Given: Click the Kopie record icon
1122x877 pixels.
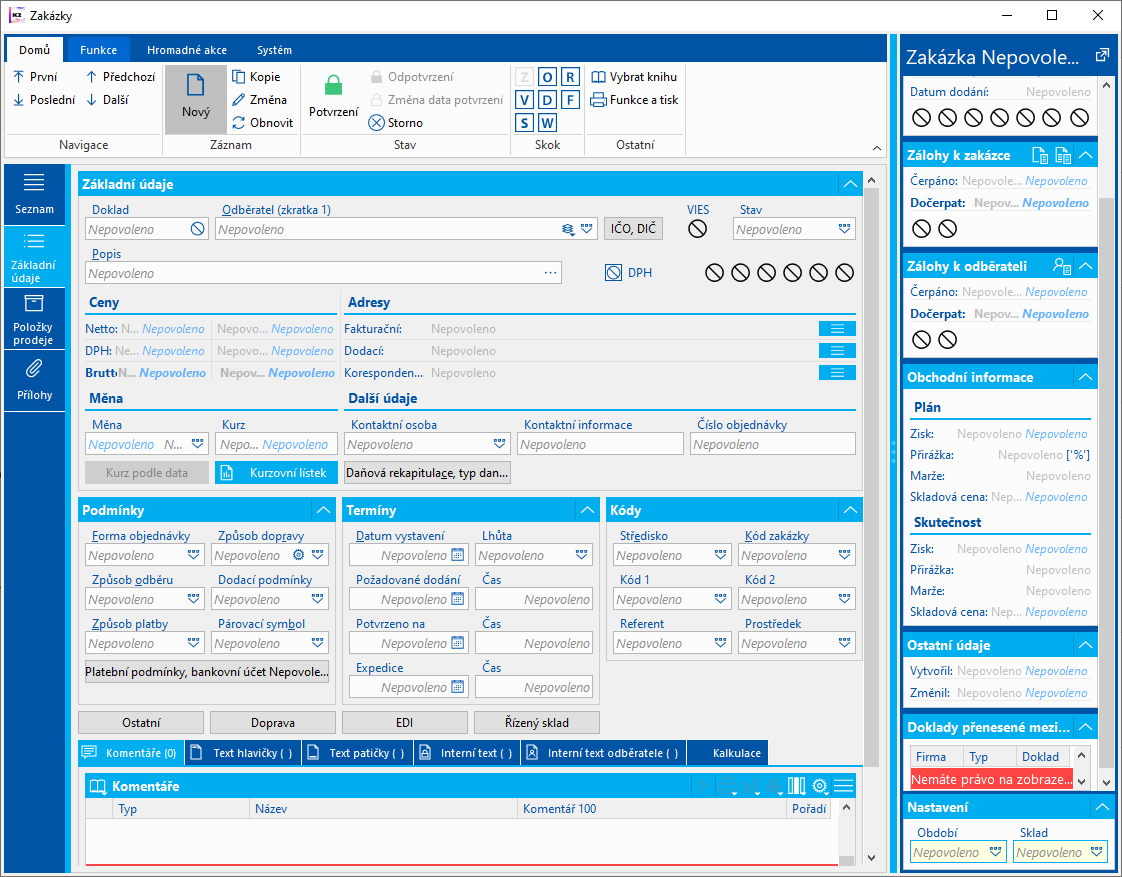Looking at the screenshot, I should (239, 77).
